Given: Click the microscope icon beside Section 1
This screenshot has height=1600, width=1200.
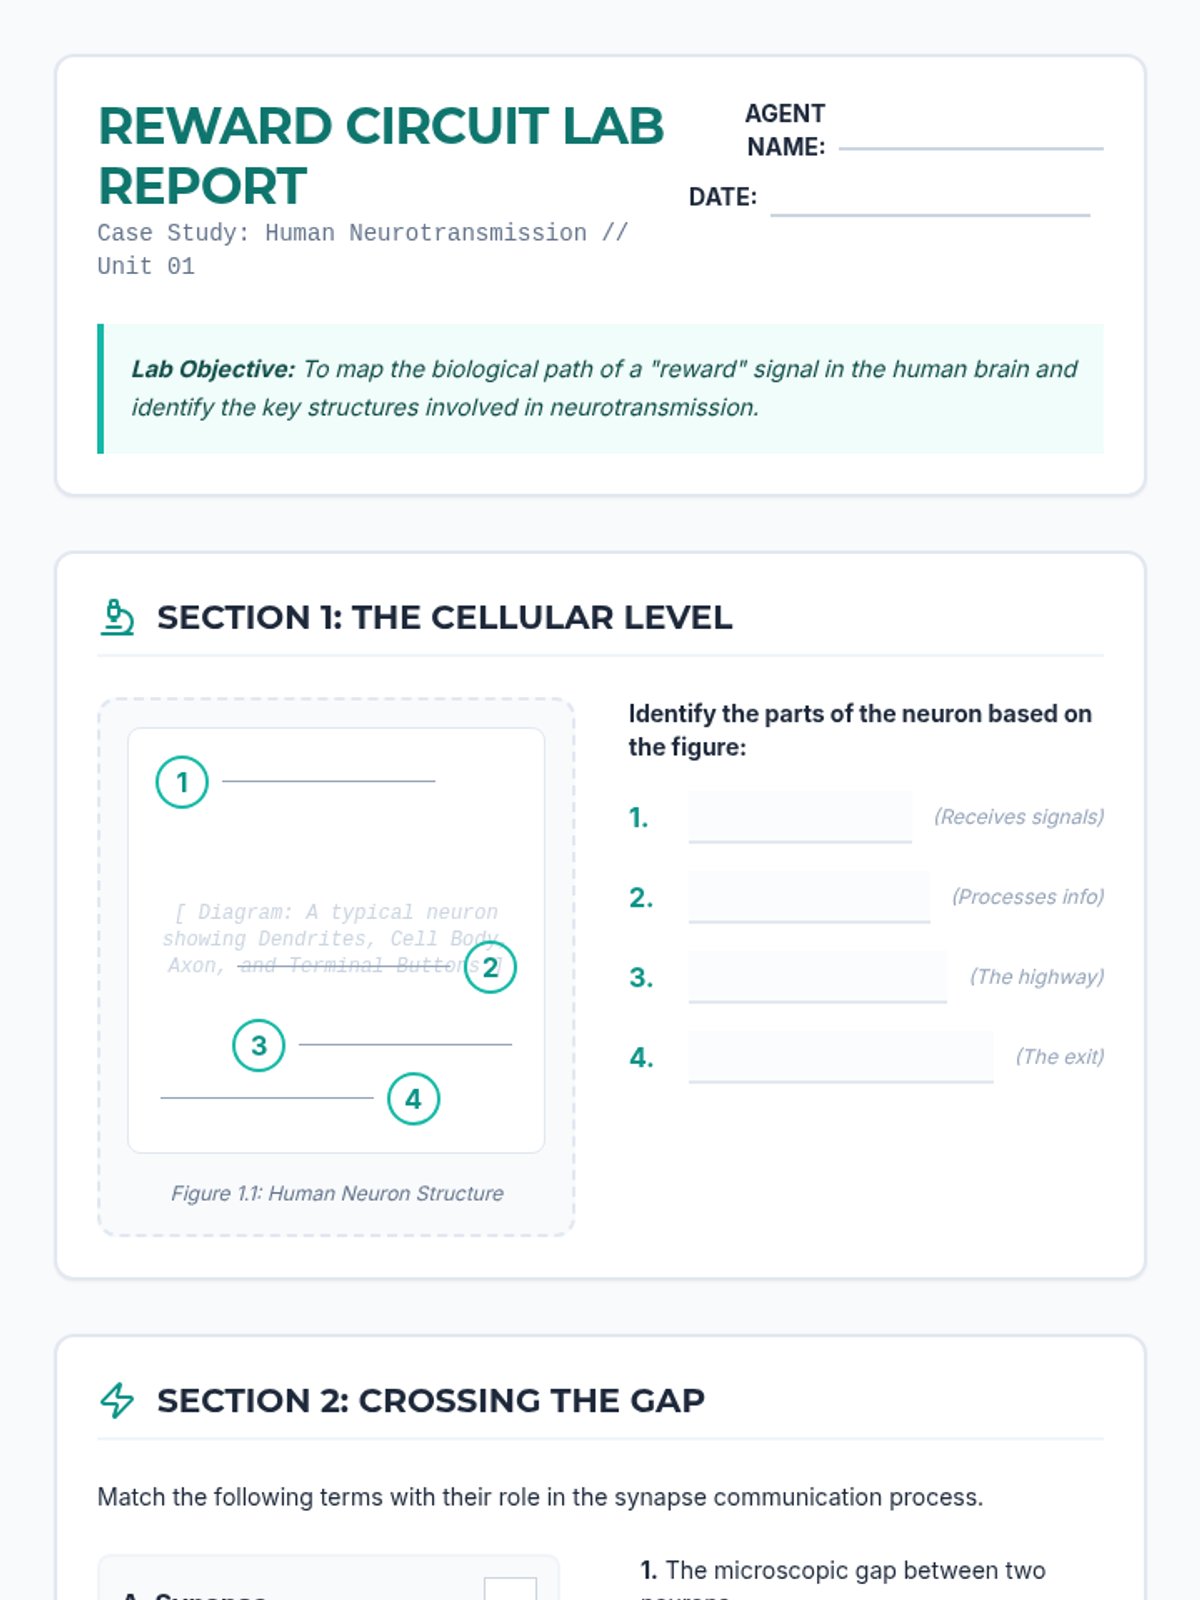Looking at the screenshot, I should [117, 617].
